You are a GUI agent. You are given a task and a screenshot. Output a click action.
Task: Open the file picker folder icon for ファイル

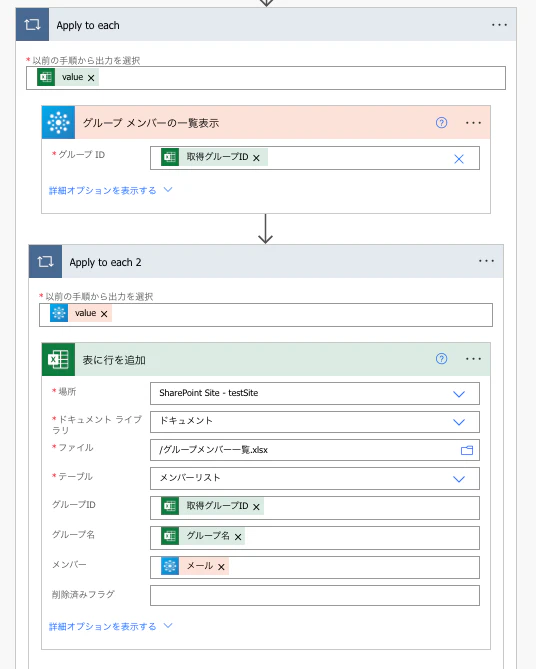point(467,450)
